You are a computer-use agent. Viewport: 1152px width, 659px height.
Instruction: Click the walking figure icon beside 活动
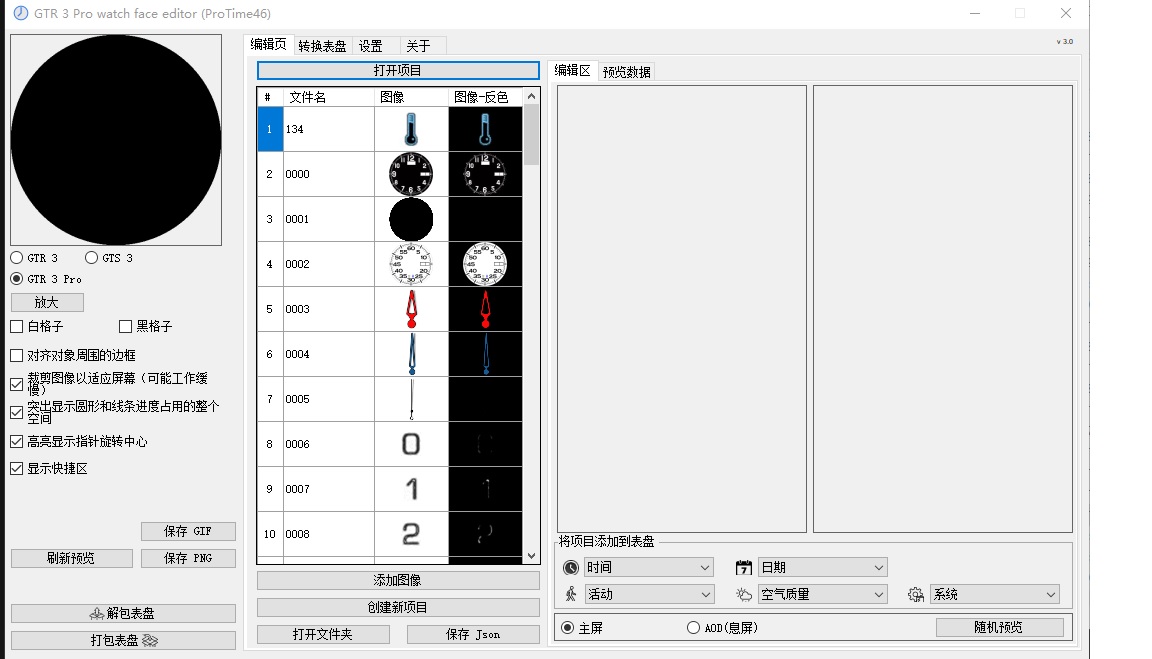[x=571, y=594]
